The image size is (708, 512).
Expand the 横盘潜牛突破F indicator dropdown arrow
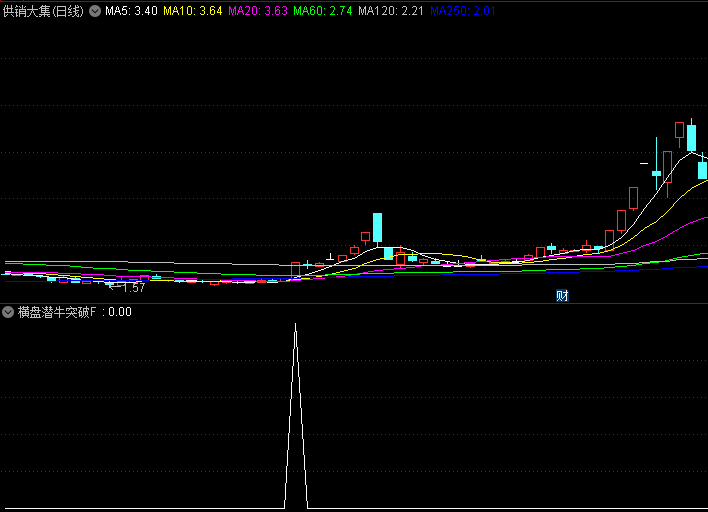tap(8, 312)
